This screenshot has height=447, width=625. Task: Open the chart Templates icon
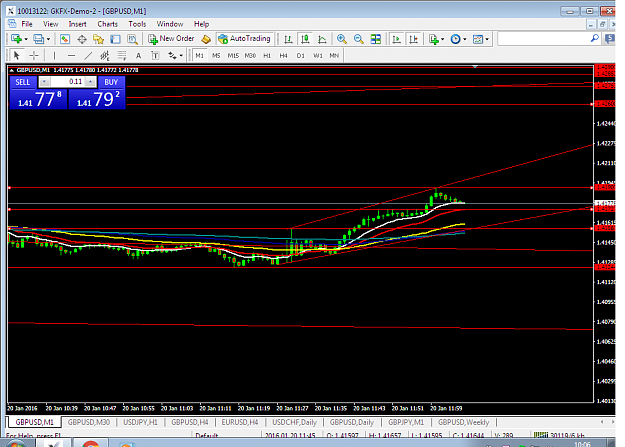pos(478,39)
